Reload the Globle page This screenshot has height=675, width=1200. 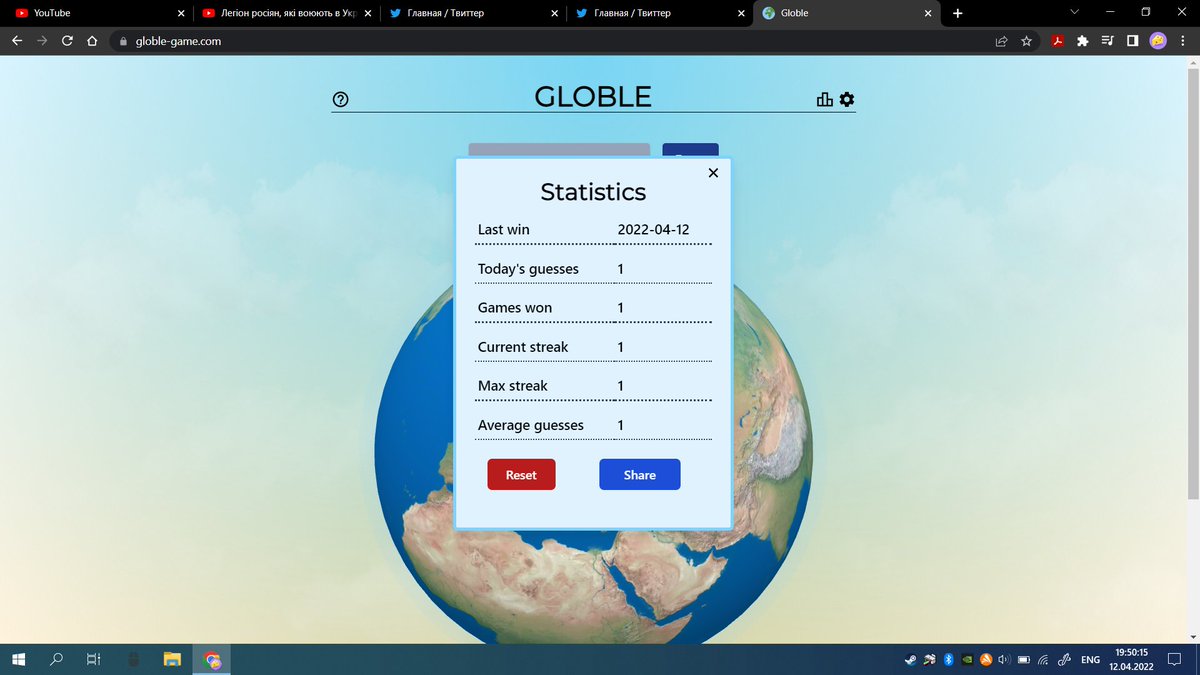click(x=67, y=41)
